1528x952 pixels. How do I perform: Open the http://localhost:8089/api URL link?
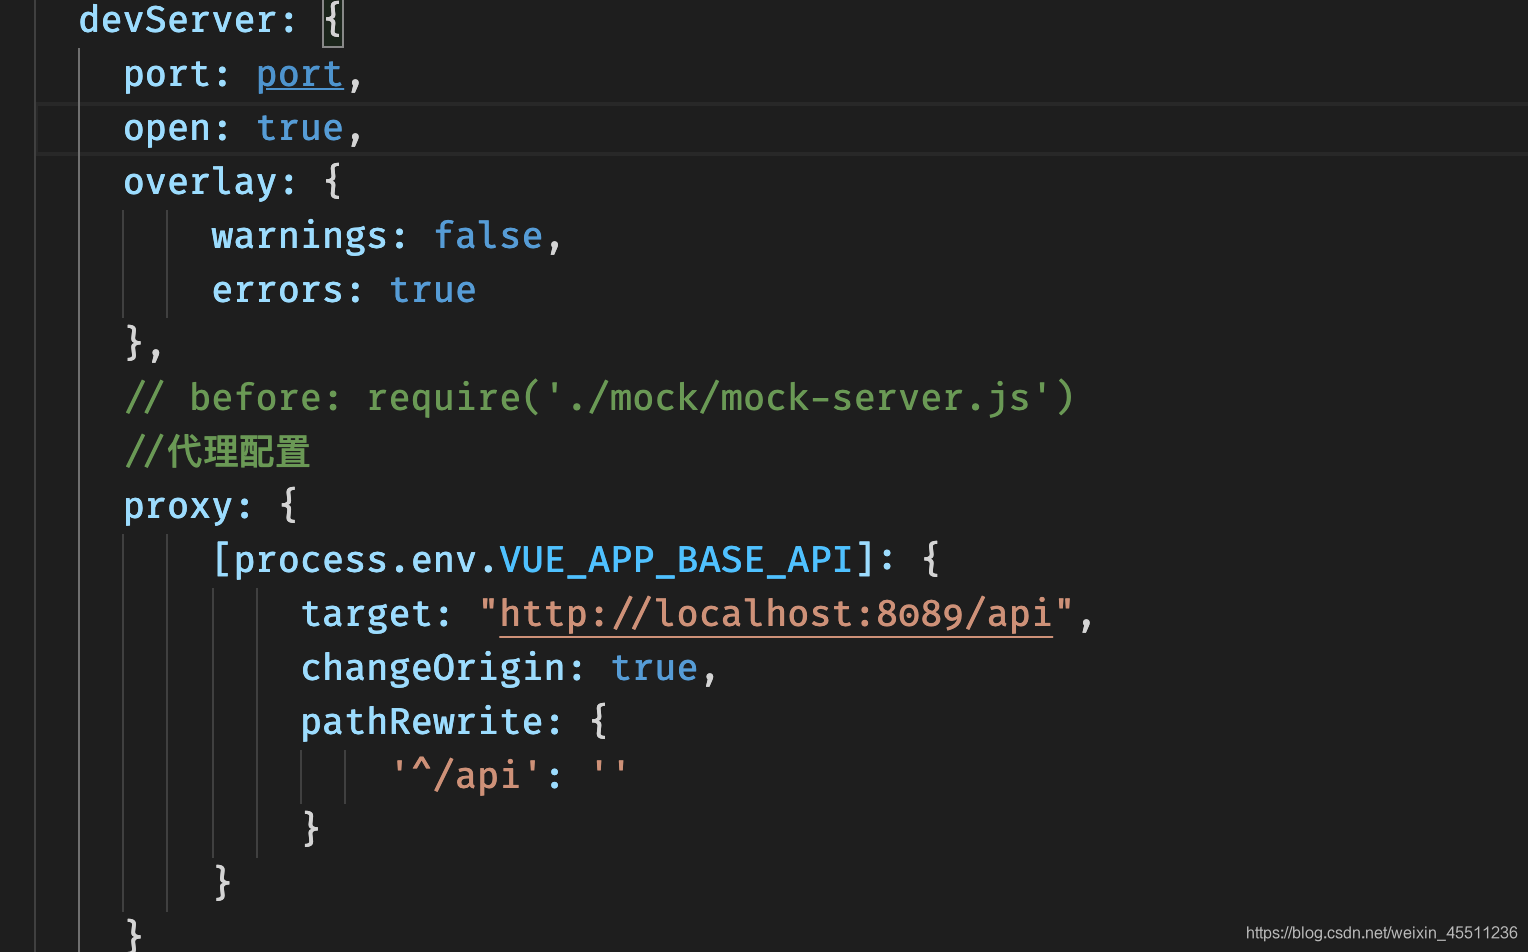[776, 614]
